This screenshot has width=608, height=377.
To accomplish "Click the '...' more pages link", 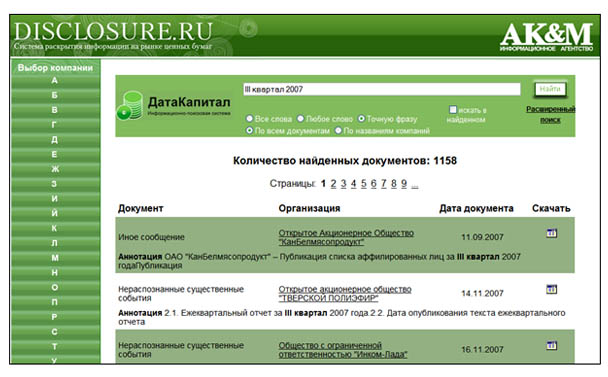I will (415, 185).
